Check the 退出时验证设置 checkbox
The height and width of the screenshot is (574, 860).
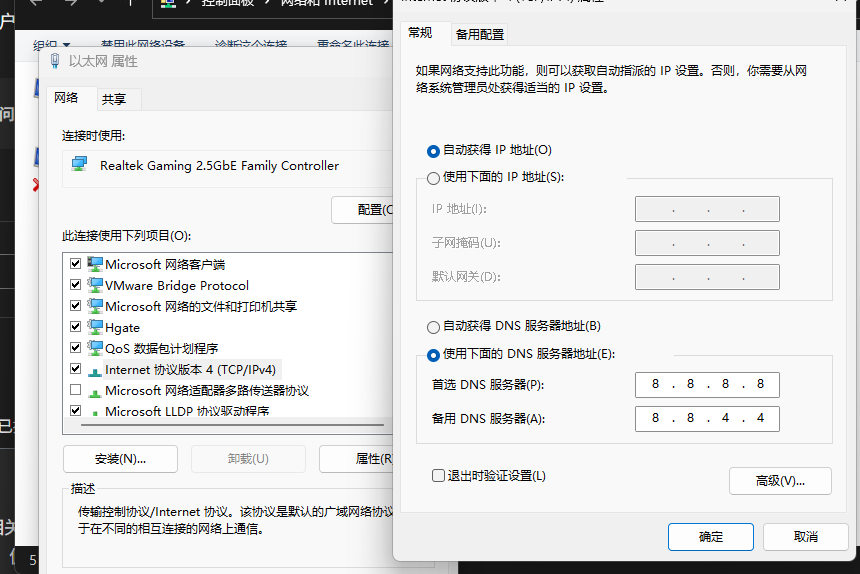(x=438, y=475)
